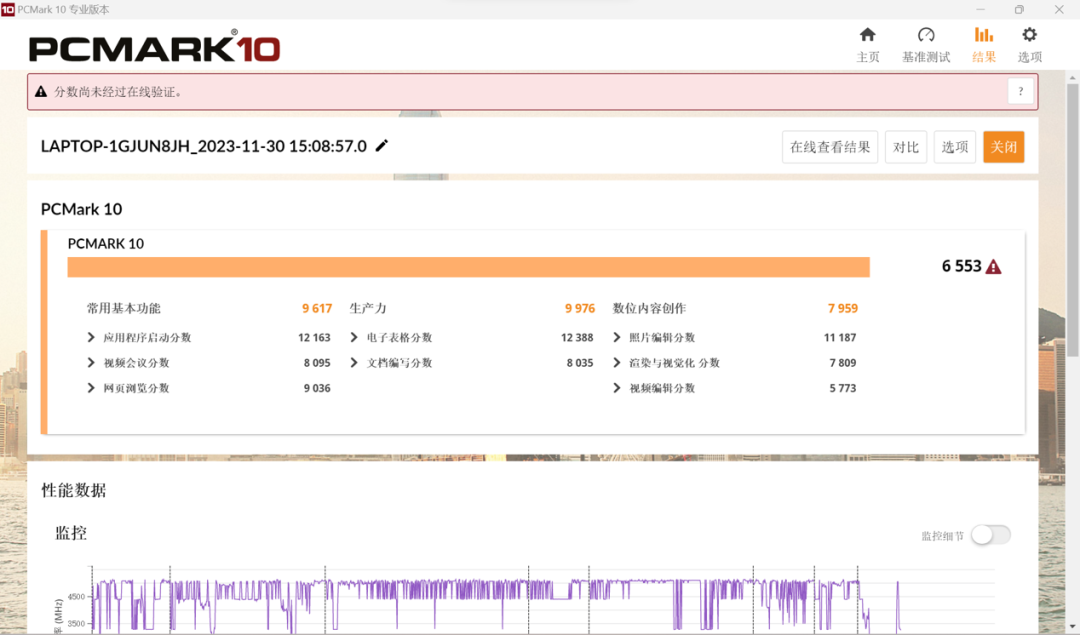Viewport: 1080px width, 635px height.
Task: Expand the 网页浏览分数 row
Action: (x=91, y=388)
